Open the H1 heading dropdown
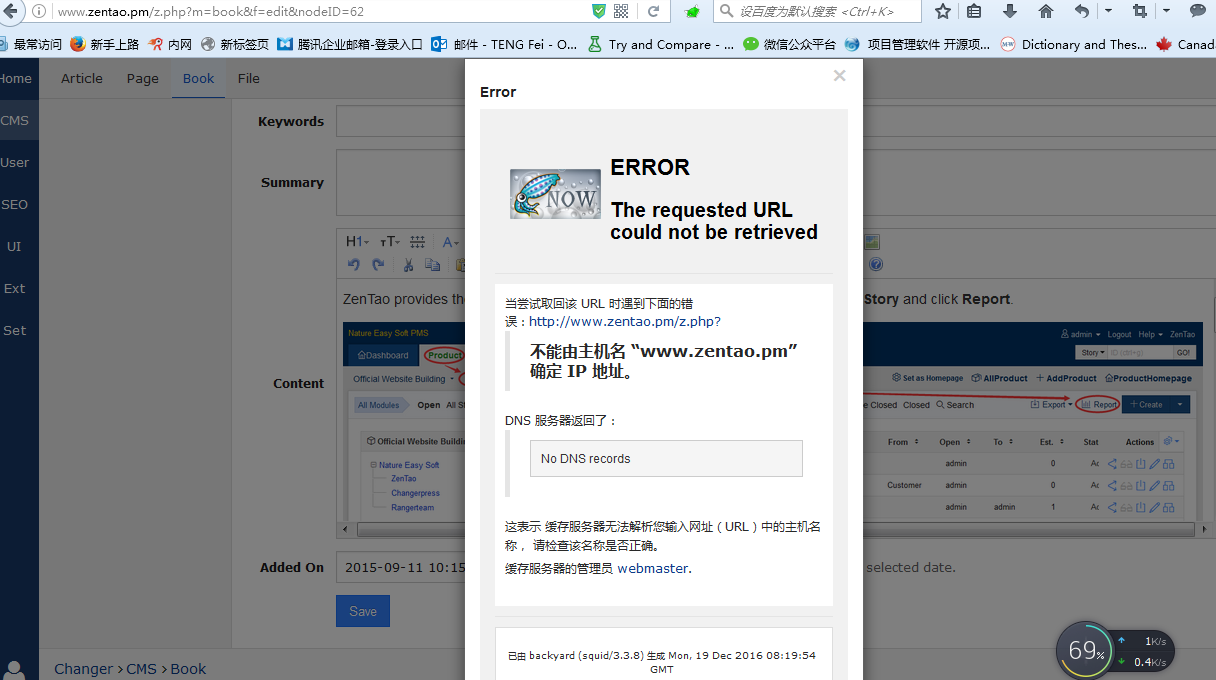Screen dimensions: 1216x680 [357, 242]
